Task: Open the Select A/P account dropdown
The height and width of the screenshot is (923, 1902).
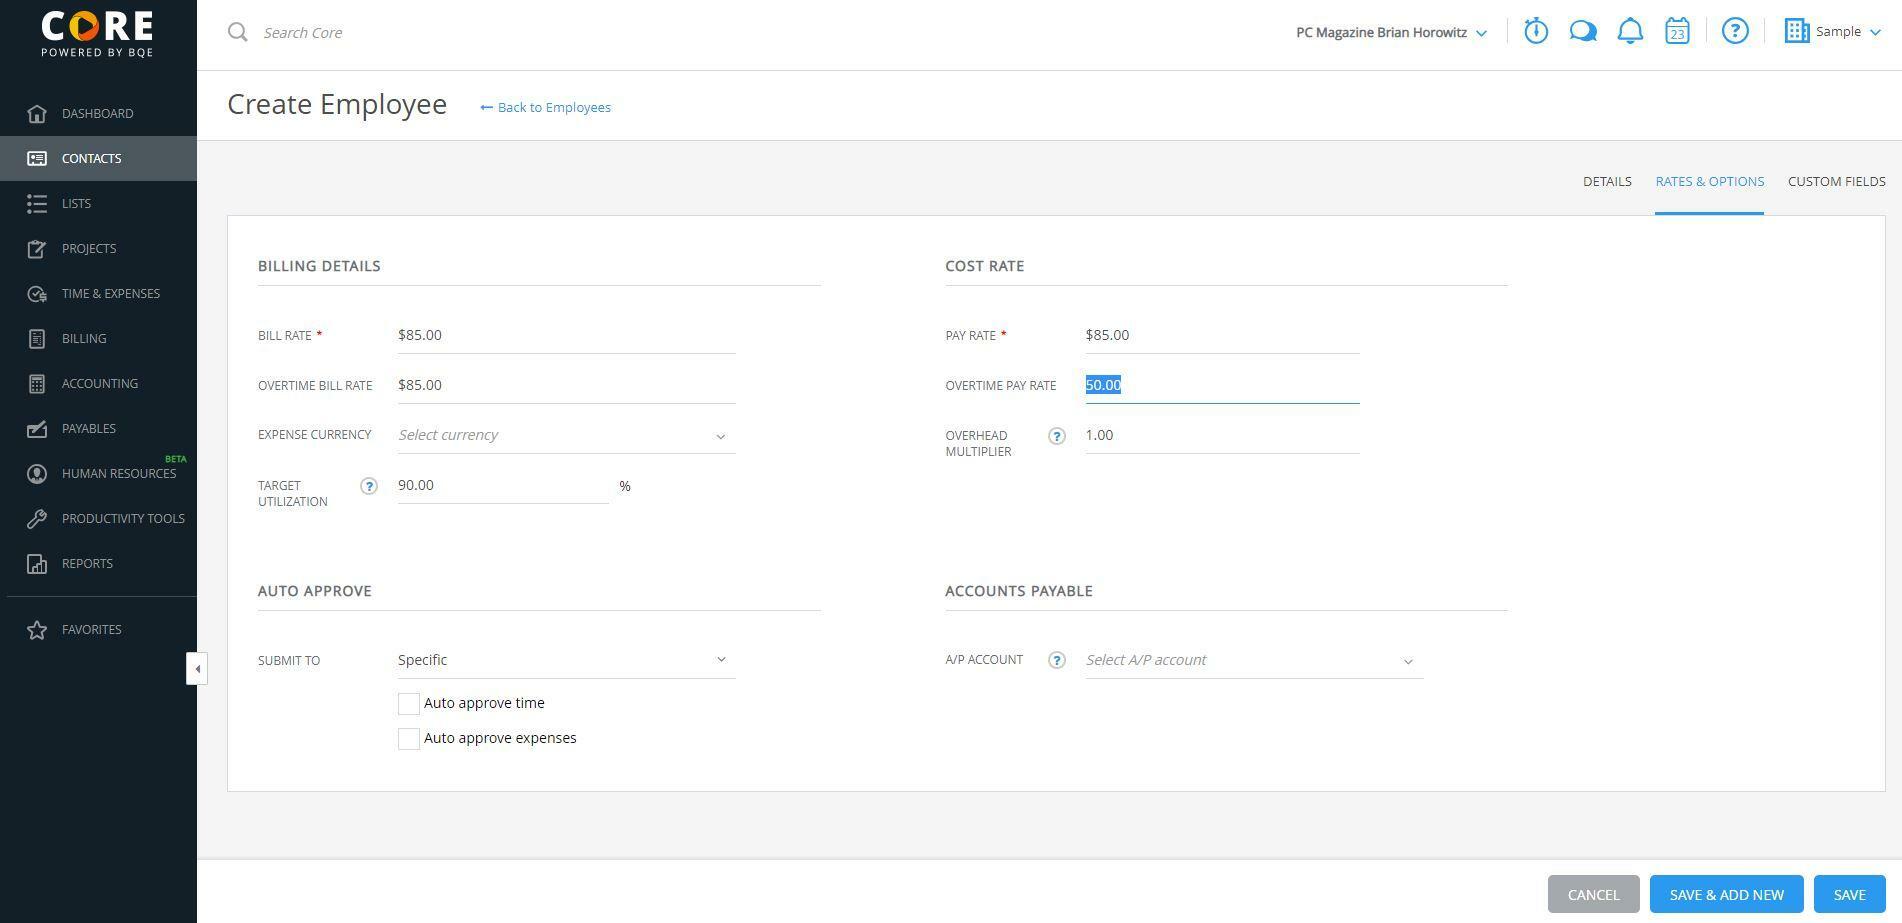Action: tap(1253, 661)
